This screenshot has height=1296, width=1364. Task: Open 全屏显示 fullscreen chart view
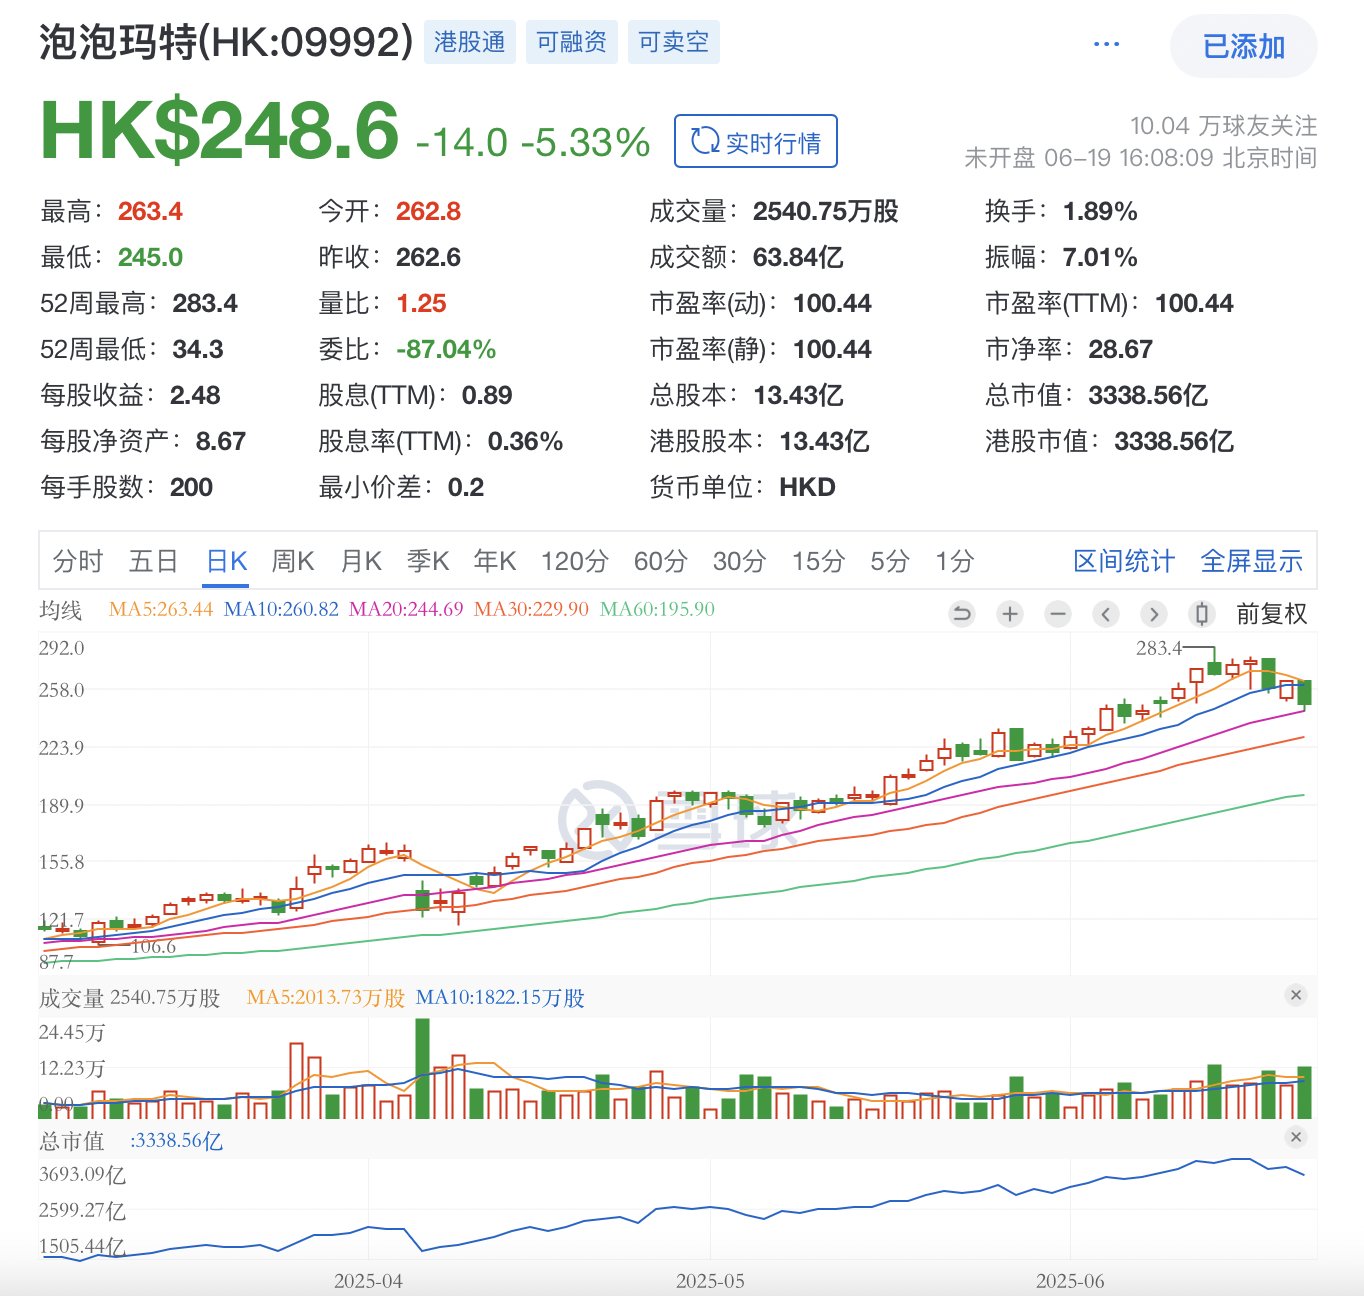tap(1252, 561)
